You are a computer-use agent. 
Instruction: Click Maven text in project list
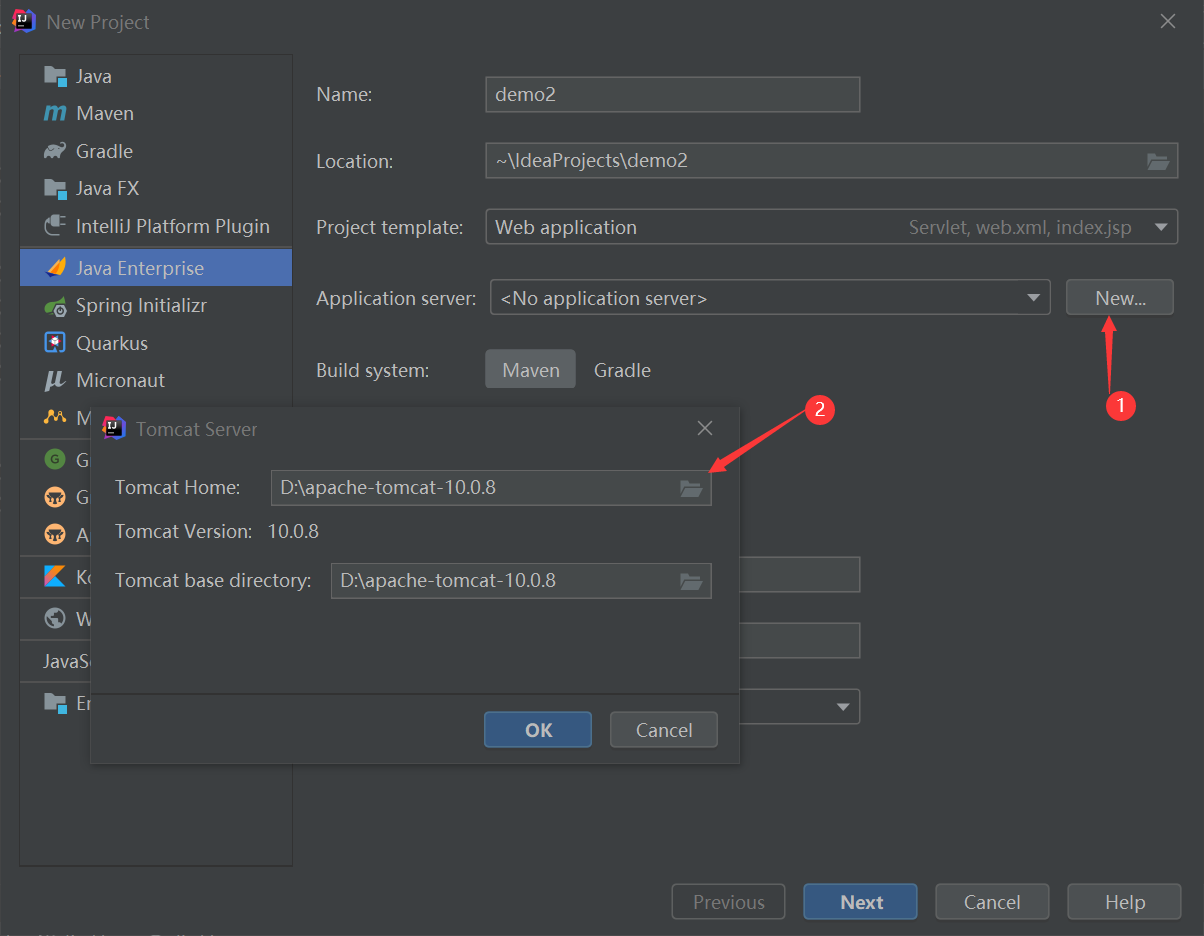[x=105, y=114]
